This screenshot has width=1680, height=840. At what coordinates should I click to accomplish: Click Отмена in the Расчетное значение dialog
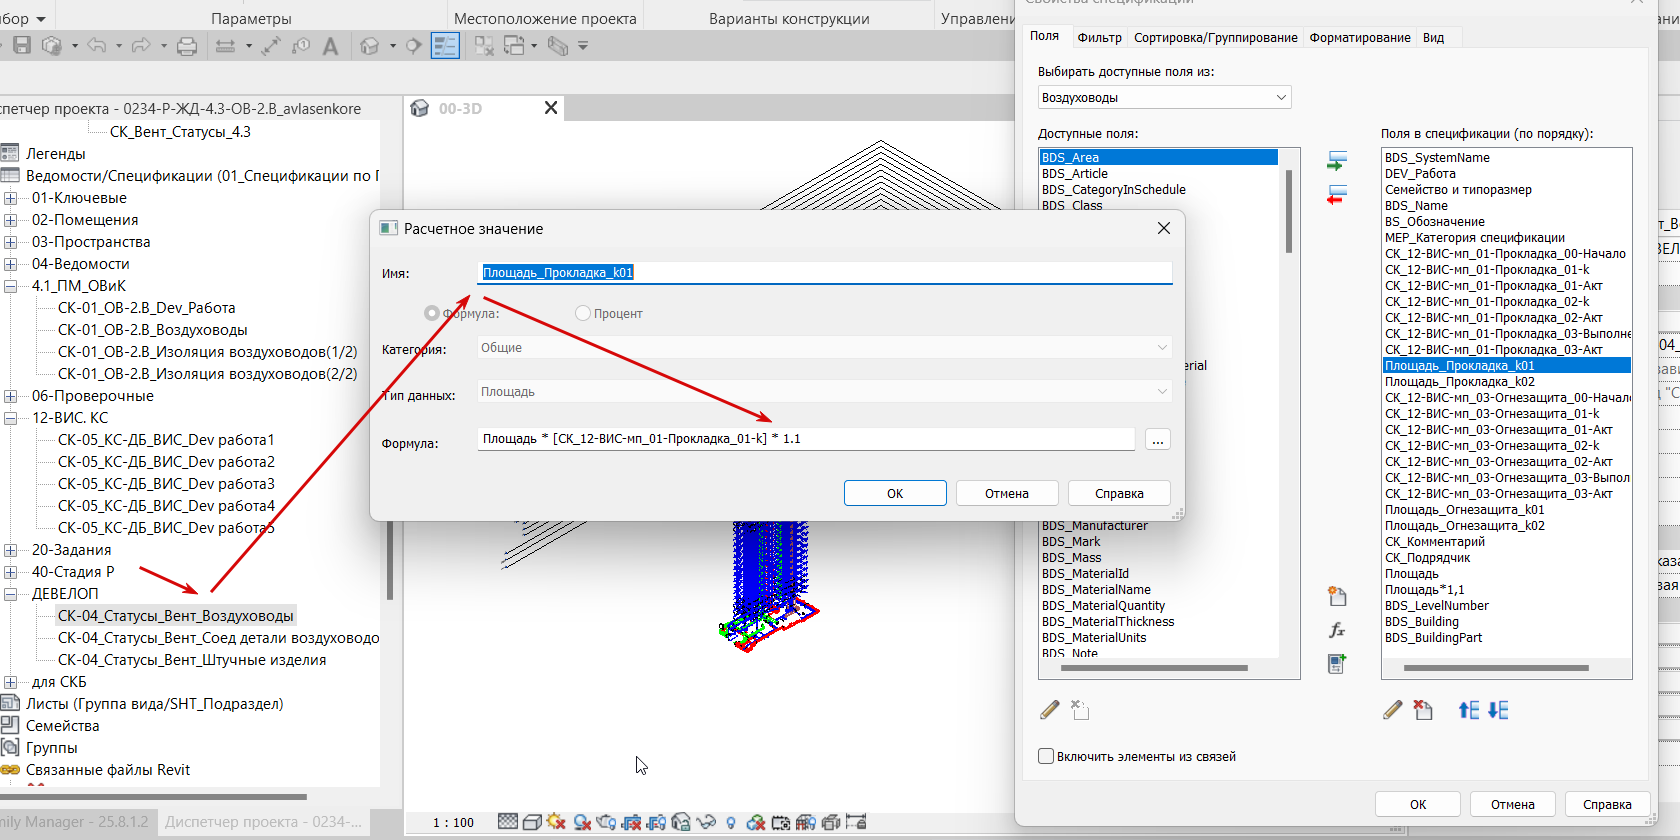(x=1007, y=493)
